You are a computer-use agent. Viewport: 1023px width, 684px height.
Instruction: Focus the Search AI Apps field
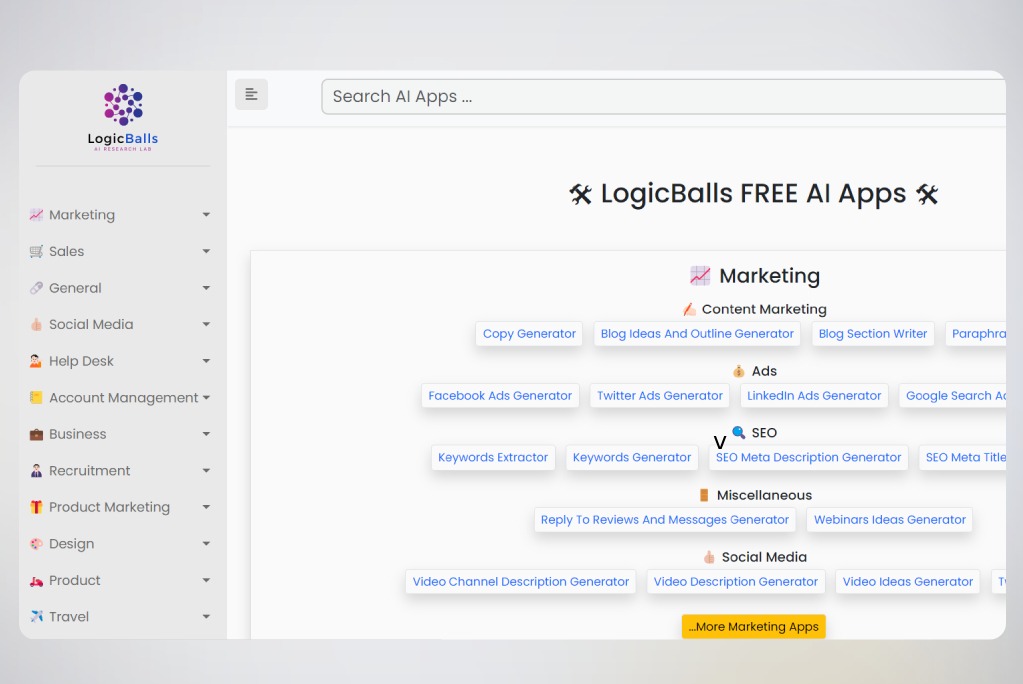664,97
